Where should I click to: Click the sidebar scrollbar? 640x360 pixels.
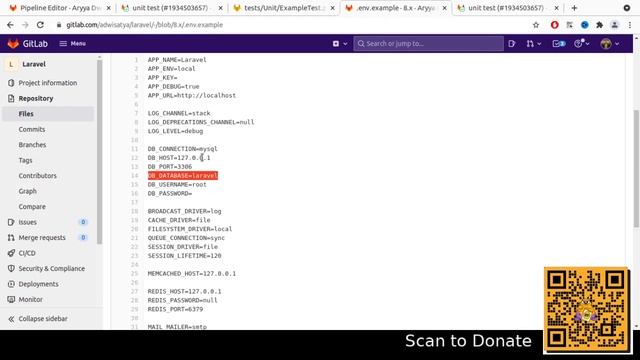(100, 151)
